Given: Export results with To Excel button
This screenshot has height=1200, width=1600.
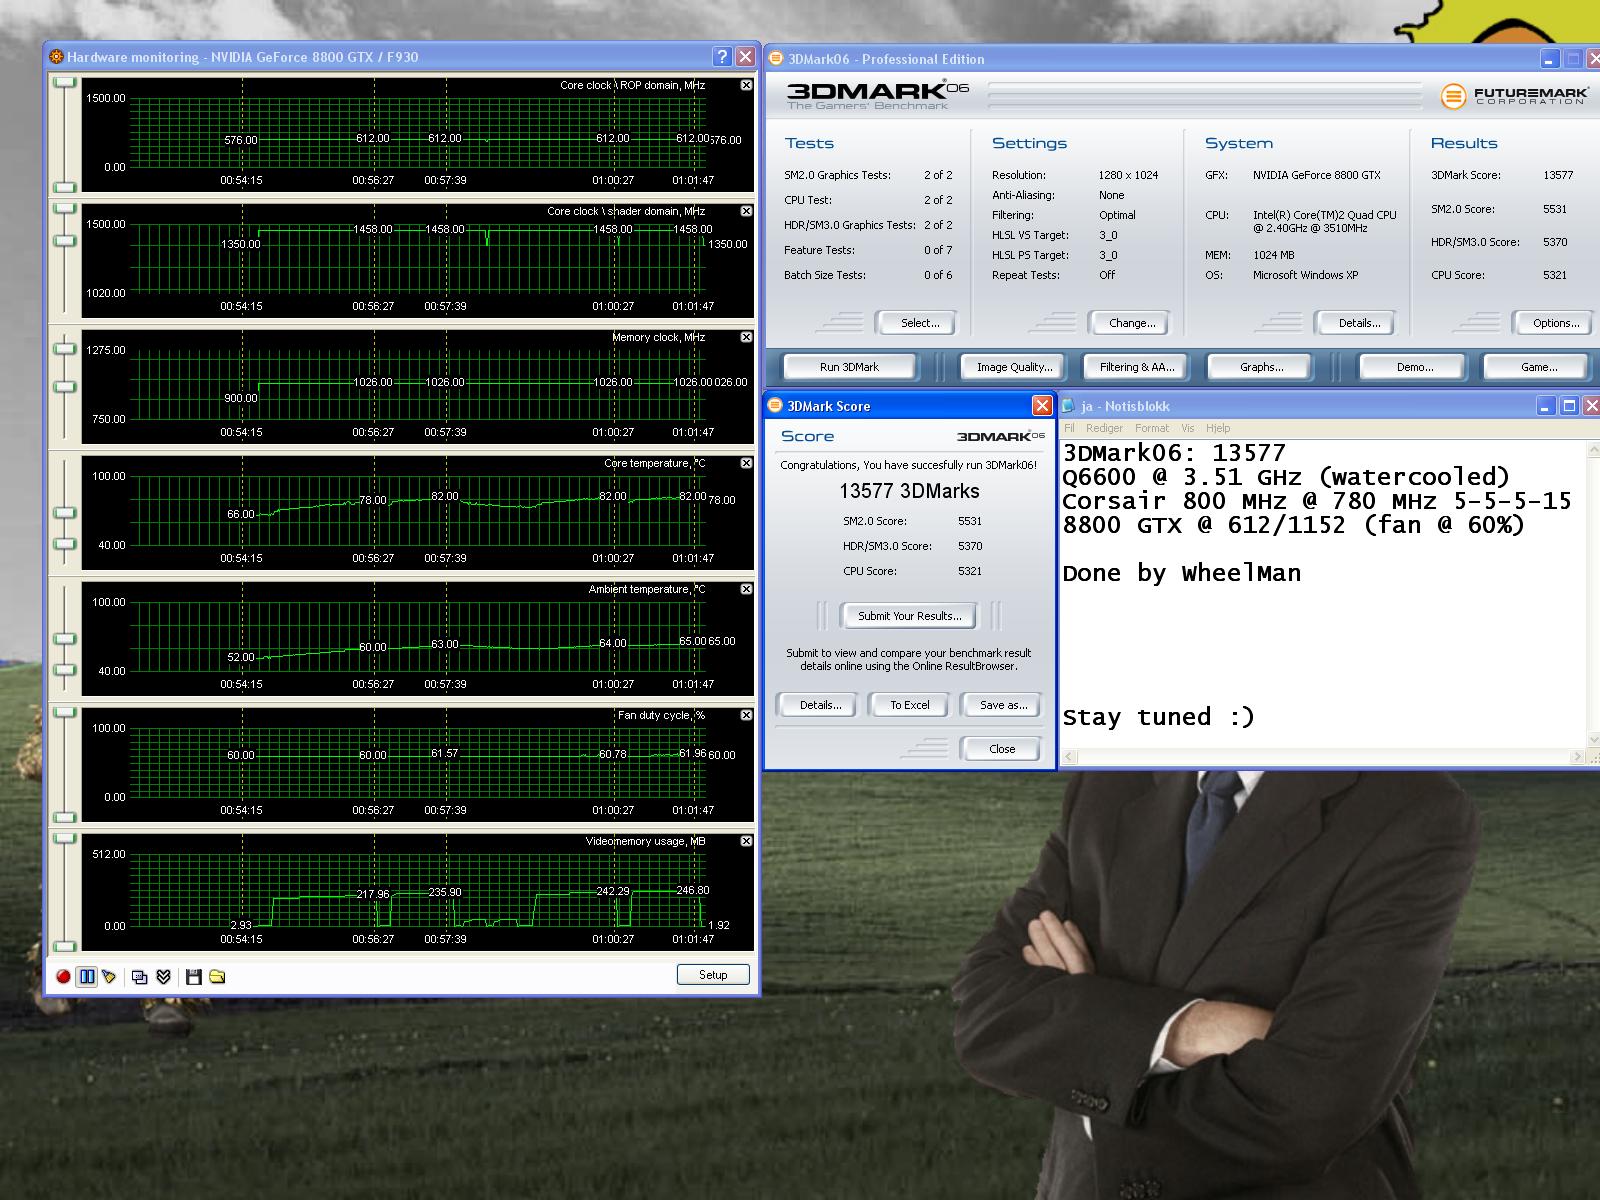Looking at the screenshot, I should 910,705.
